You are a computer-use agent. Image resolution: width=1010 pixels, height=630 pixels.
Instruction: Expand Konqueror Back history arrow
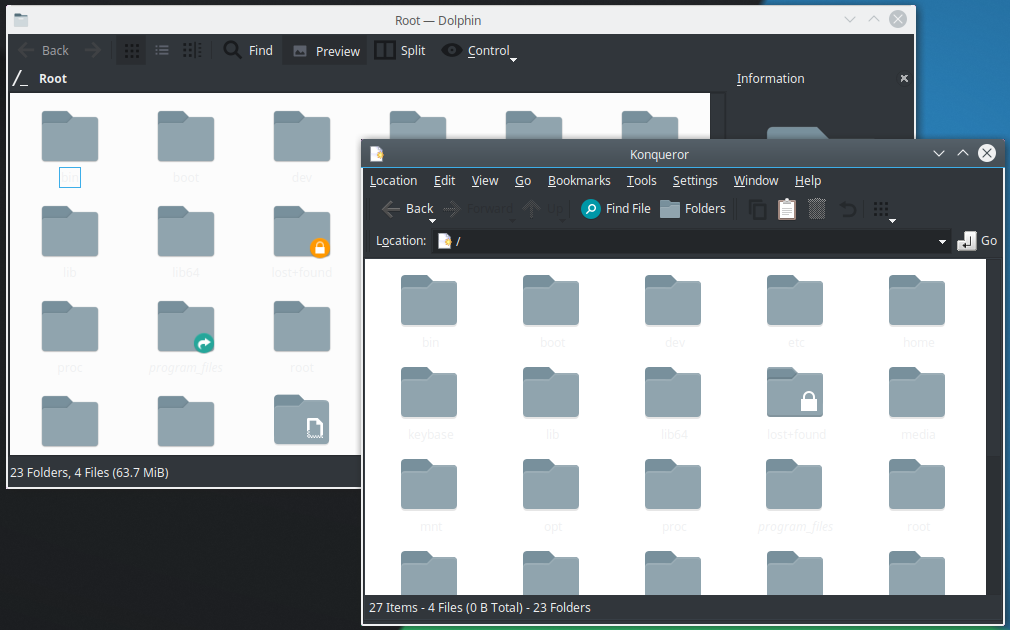tap(432, 221)
